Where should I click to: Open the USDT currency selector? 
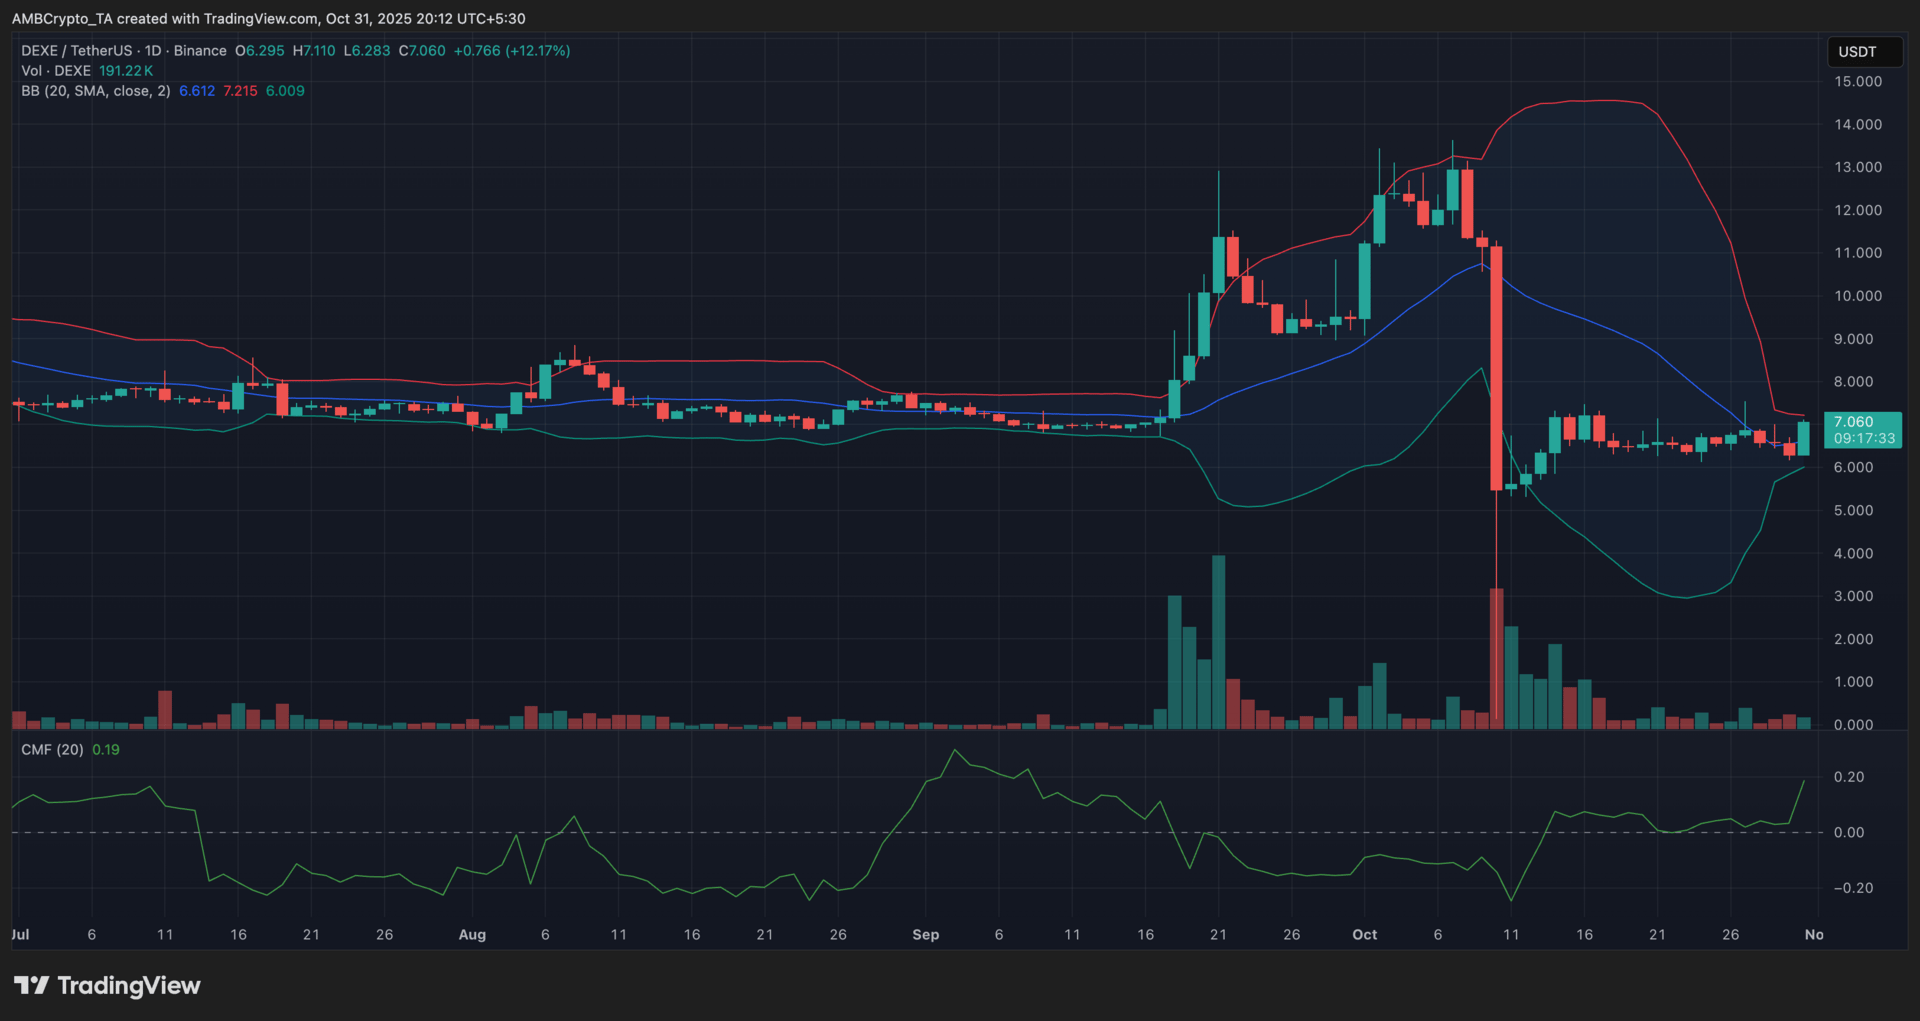coord(1865,52)
